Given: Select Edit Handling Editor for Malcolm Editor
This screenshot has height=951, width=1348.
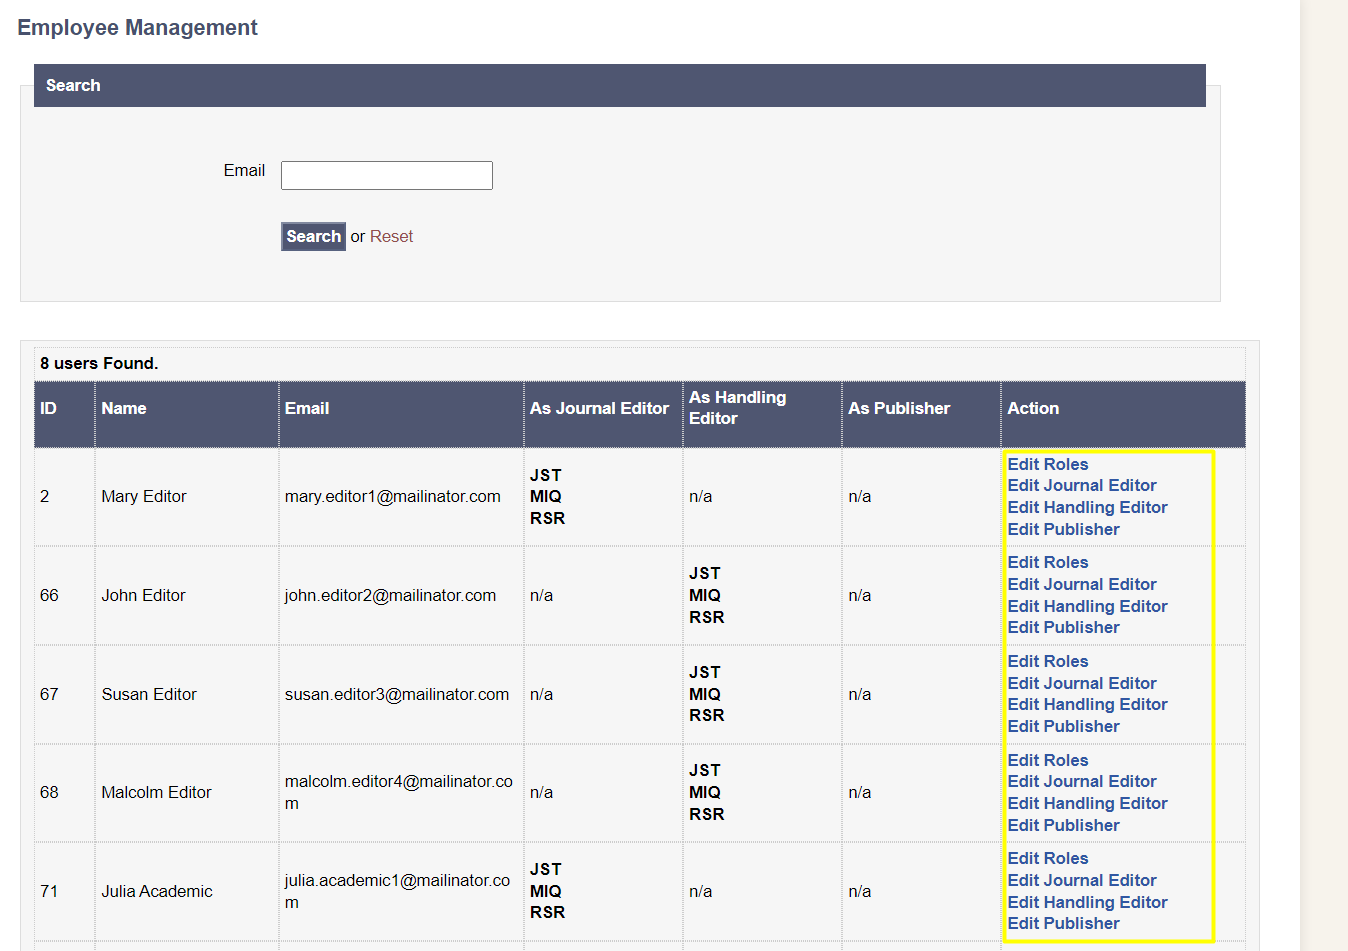Looking at the screenshot, I should [x=1087, y=804].
